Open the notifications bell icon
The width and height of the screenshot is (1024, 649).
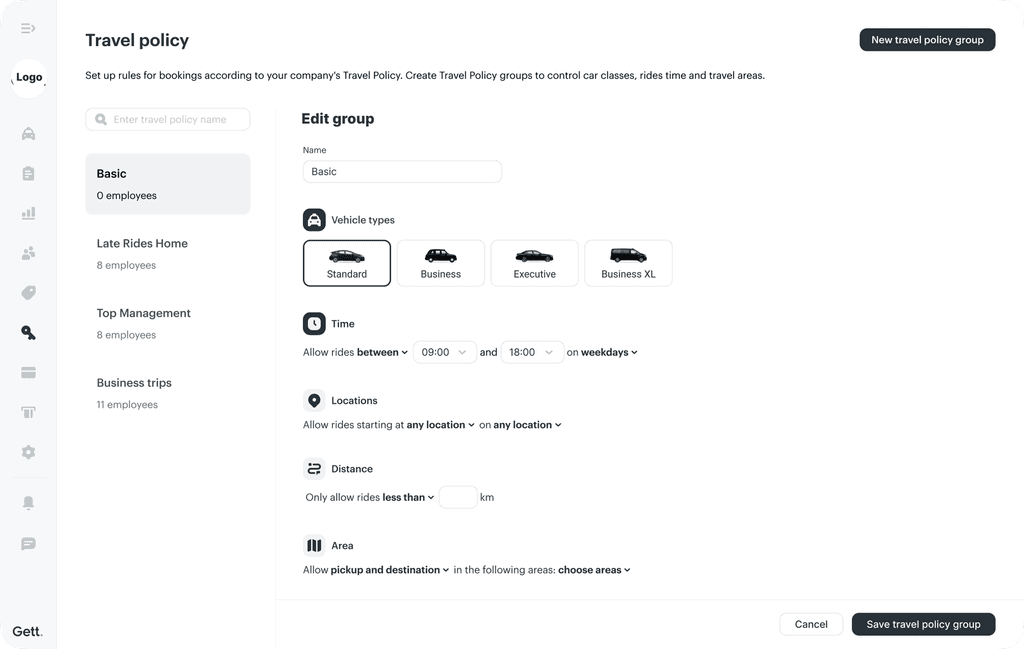coord(28,503)
